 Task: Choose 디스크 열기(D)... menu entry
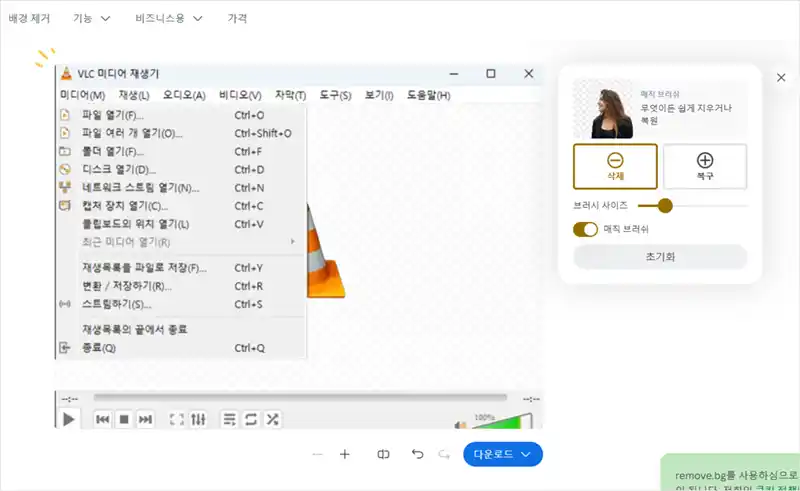click(x=182, y=169)
